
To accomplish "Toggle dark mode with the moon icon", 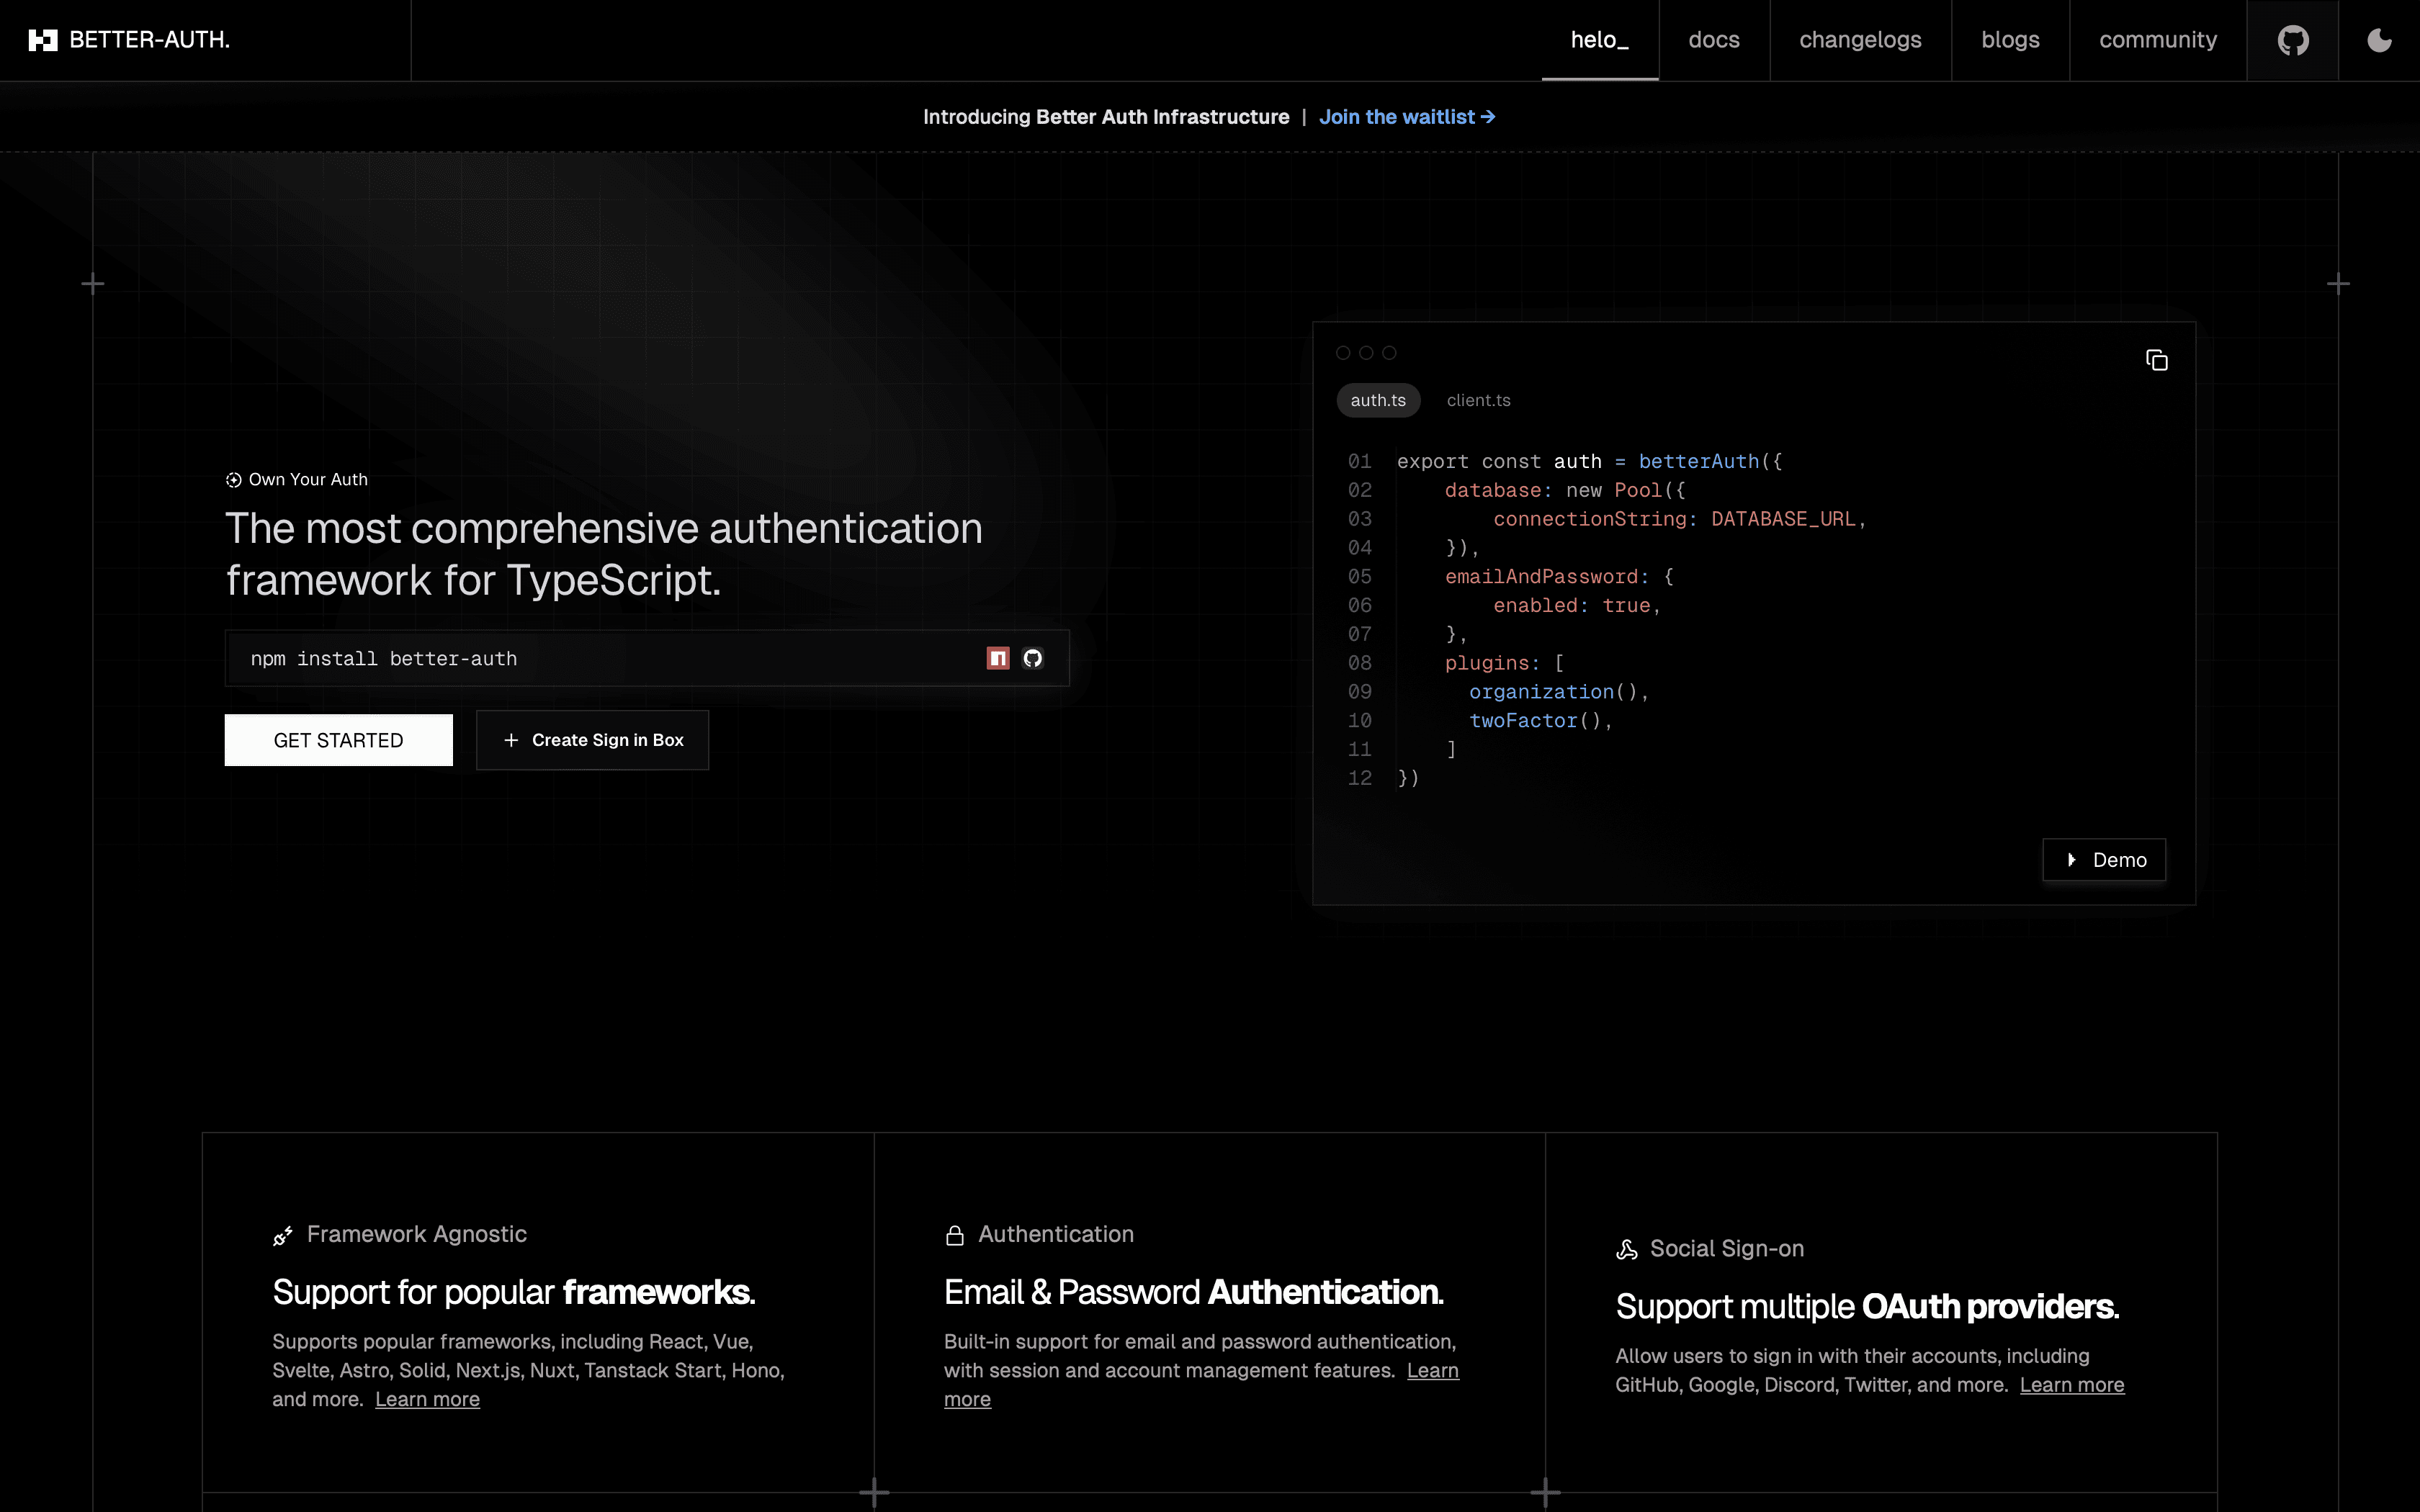I will [2379, 40].
